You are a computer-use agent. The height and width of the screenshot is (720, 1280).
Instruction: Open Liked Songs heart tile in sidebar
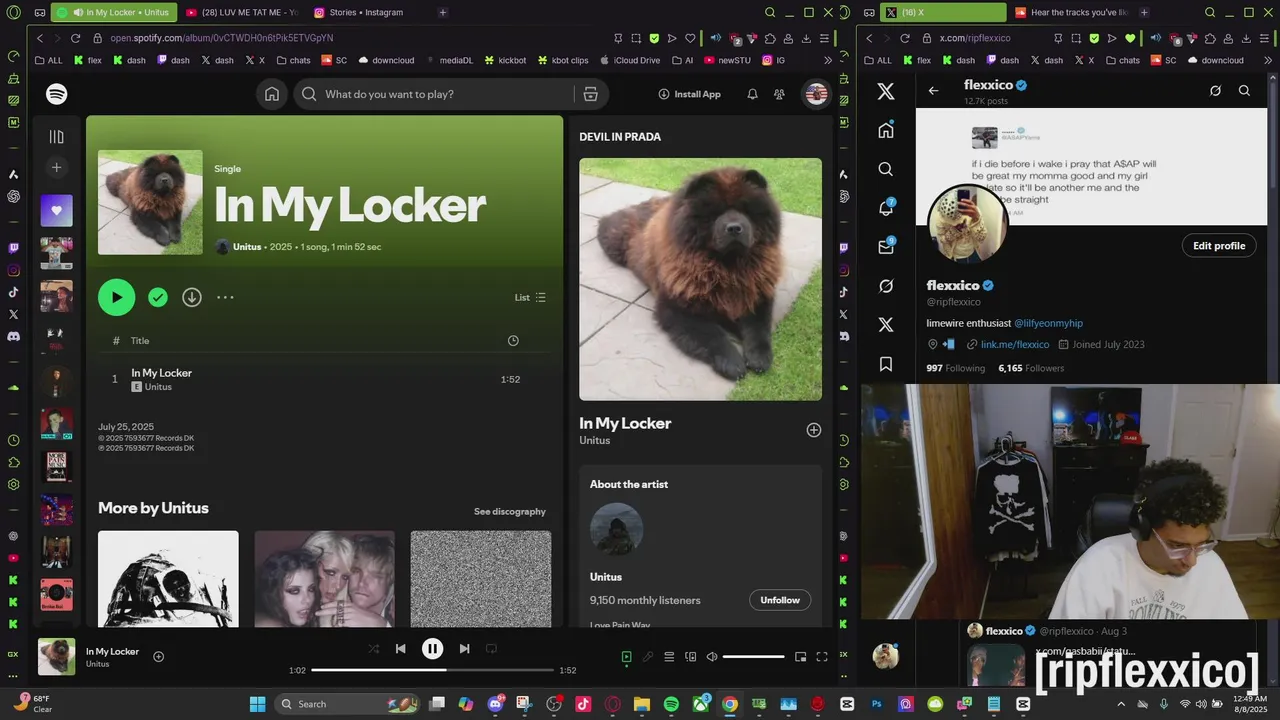[57, 211]
